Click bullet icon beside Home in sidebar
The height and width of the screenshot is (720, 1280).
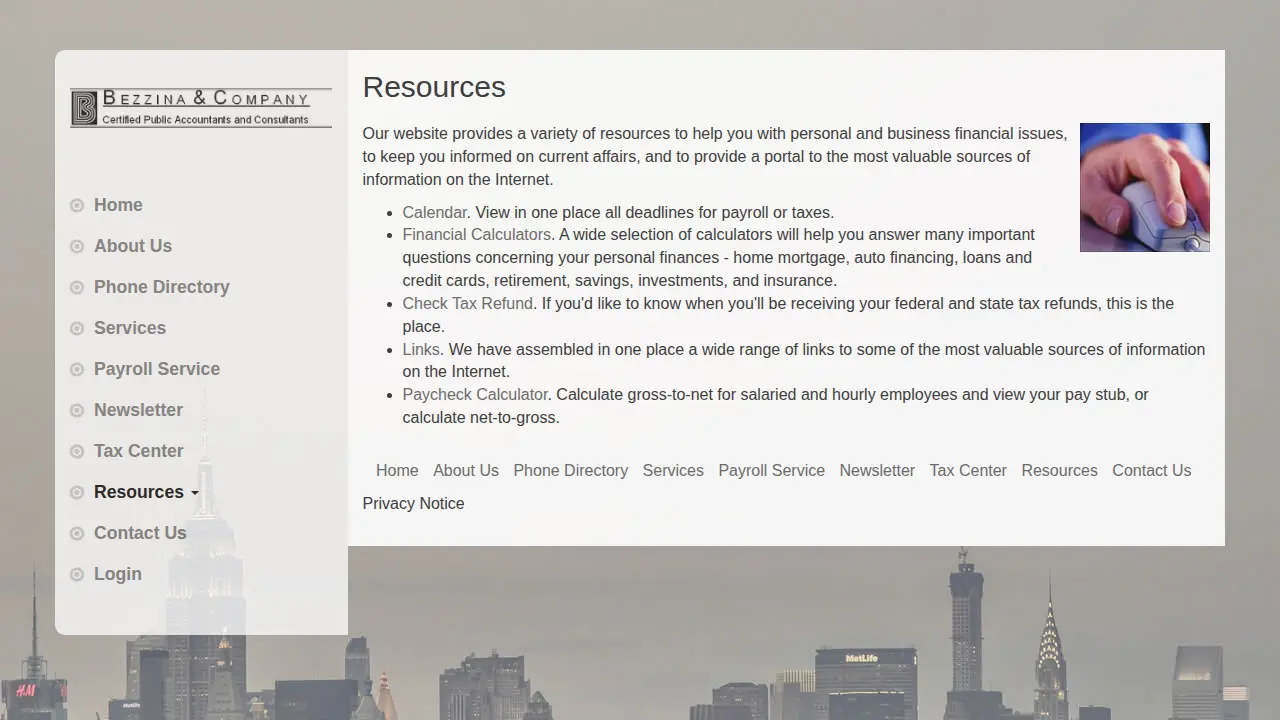pyautogui.click(x=77, y=206)
